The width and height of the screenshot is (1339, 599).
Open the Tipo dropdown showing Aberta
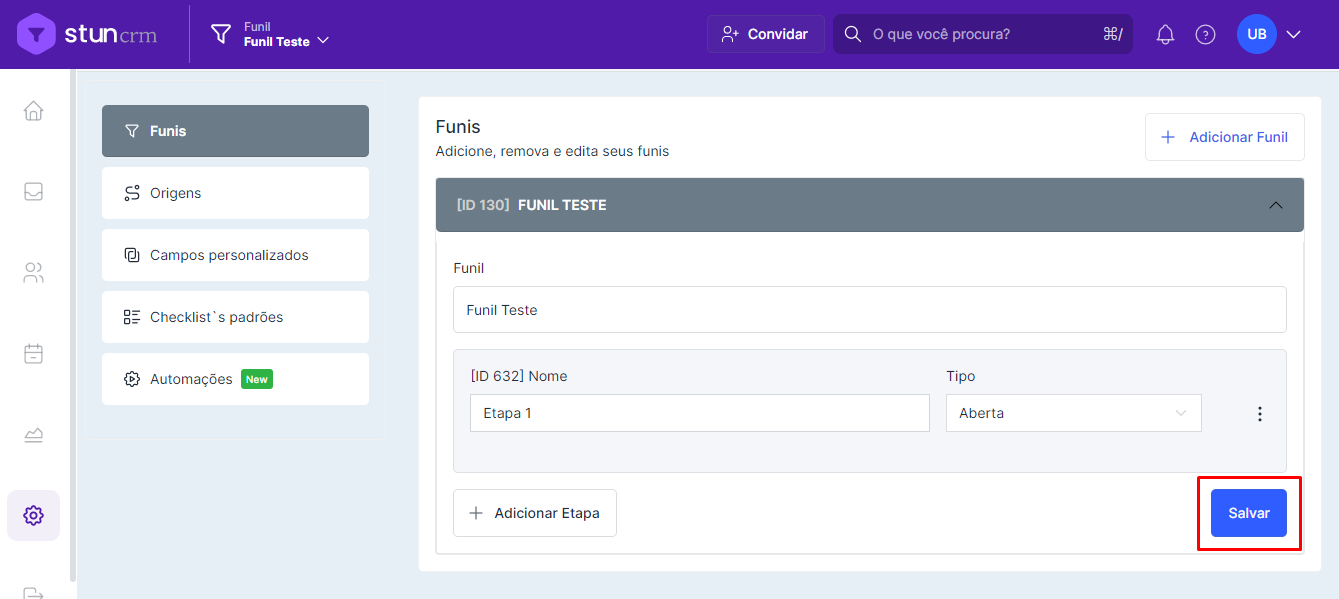[x=1073, y=413]
